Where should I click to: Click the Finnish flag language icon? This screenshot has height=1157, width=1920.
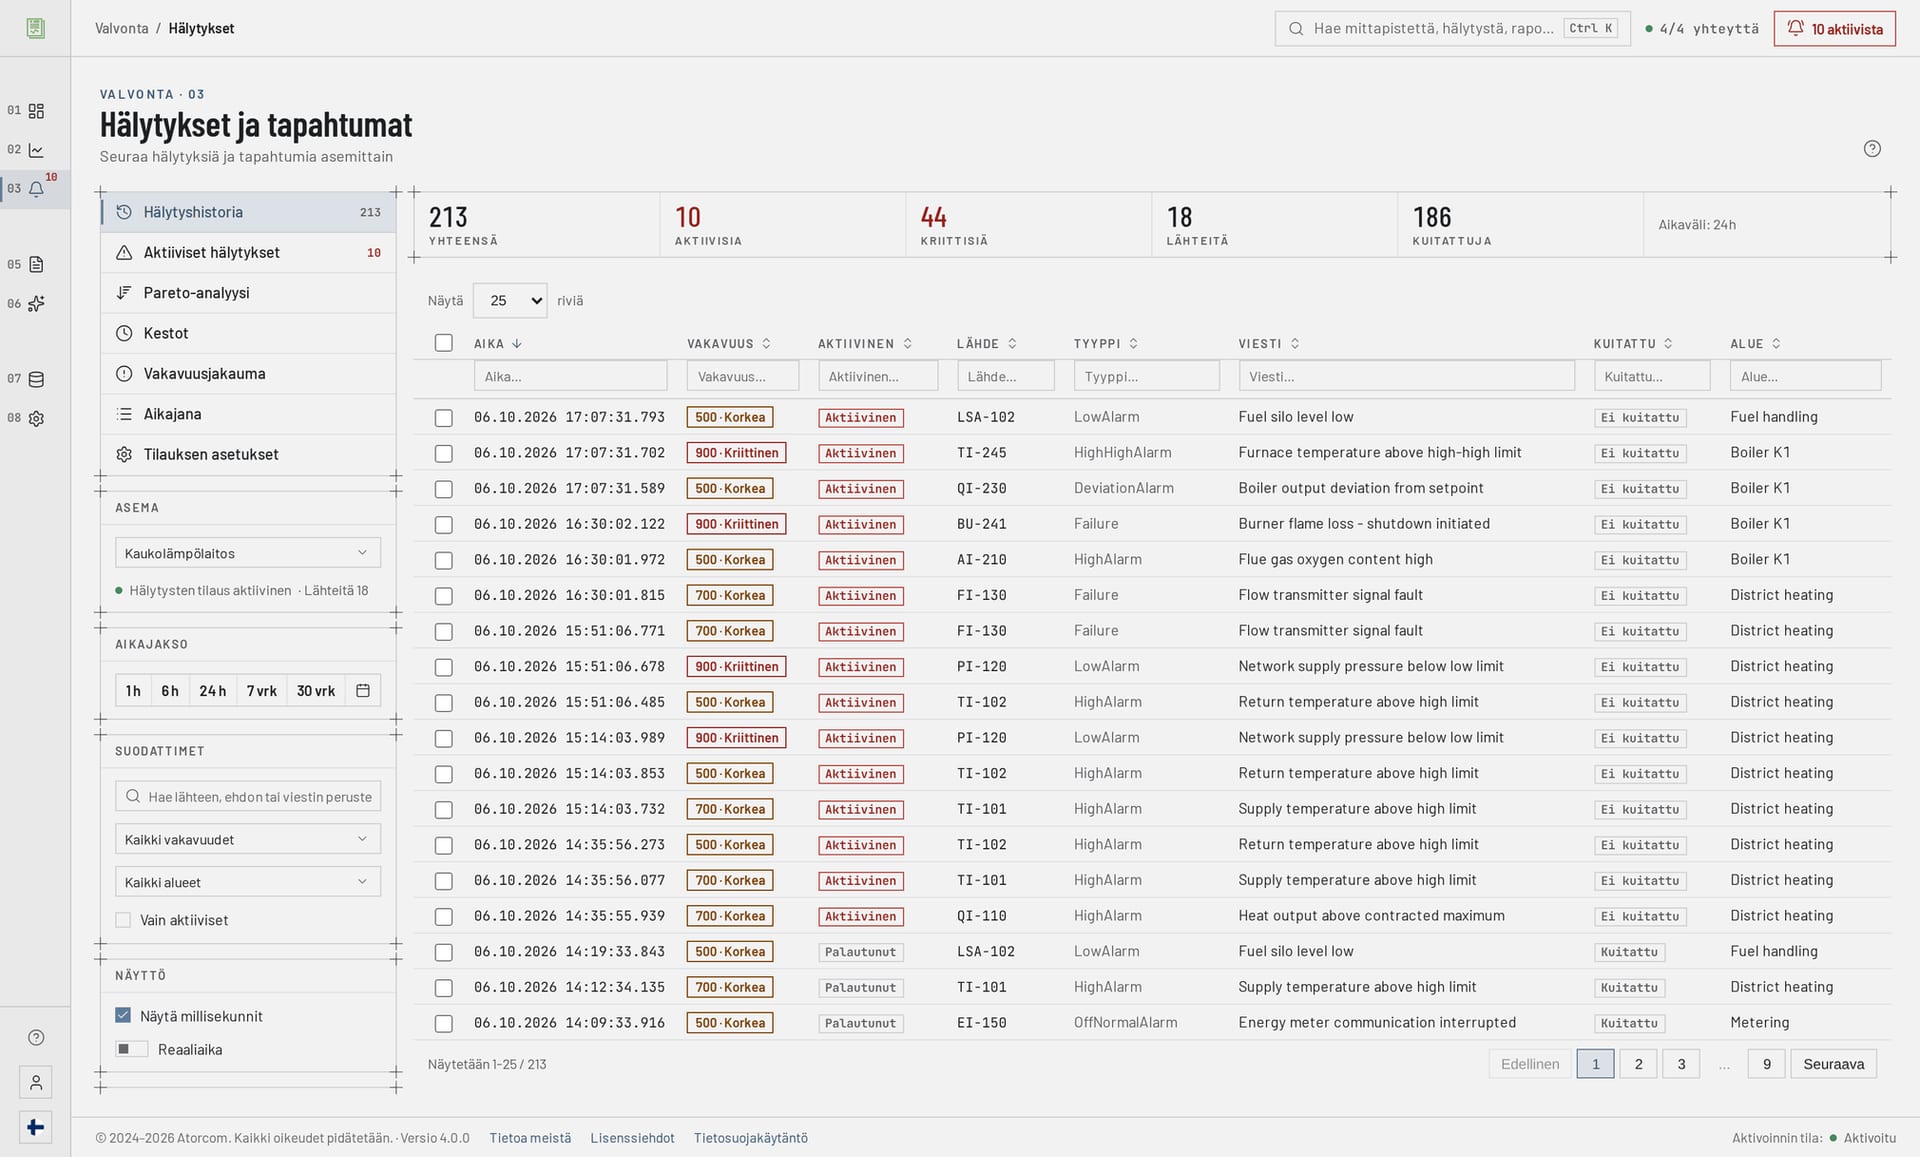36,1128
